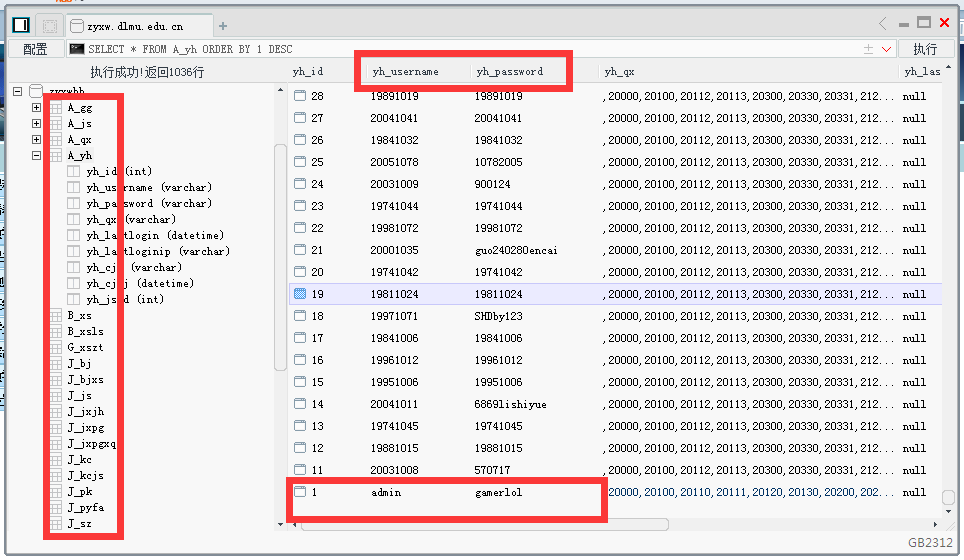Click the J_kc table icon
Image resolution: width=964 pixels, height=560 pixels.
click(56, 459)
